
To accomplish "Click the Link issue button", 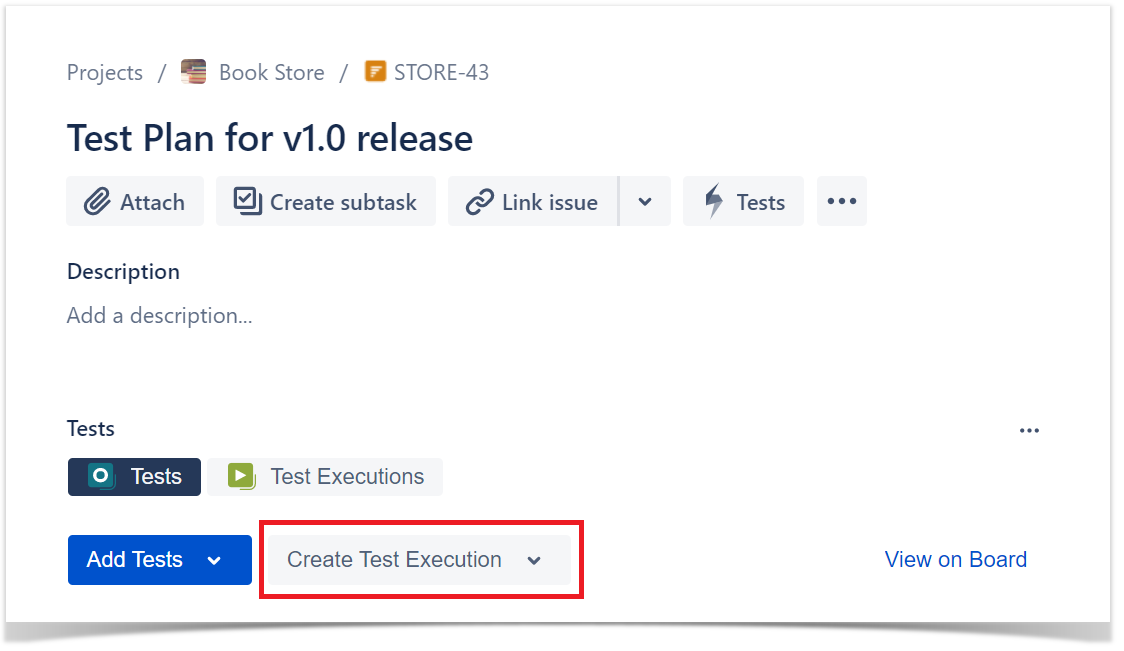I will click(x=533, y=201).
